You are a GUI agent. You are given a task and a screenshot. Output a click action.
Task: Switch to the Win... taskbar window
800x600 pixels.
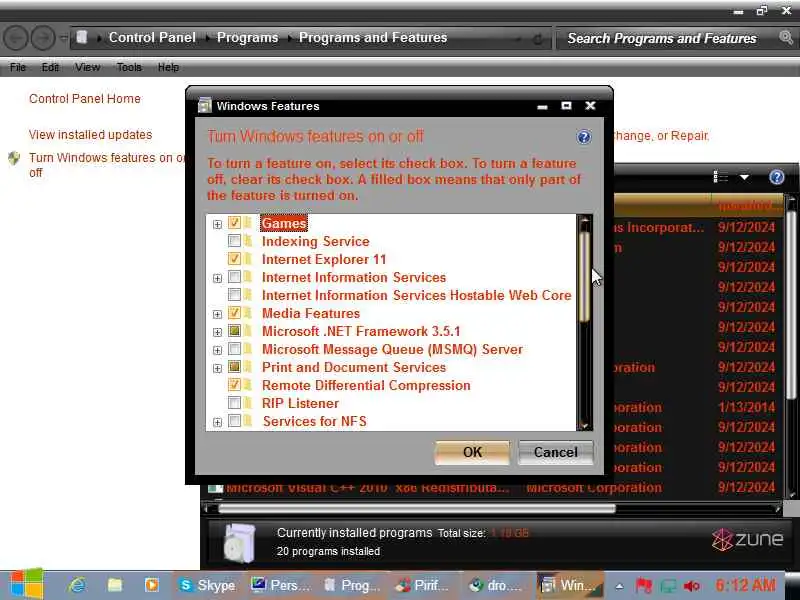click(570, 585)
